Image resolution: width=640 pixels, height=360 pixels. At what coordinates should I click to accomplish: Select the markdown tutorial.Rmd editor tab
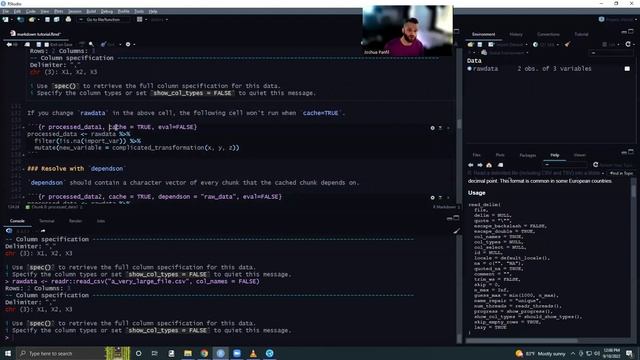[x=36, y=34]
